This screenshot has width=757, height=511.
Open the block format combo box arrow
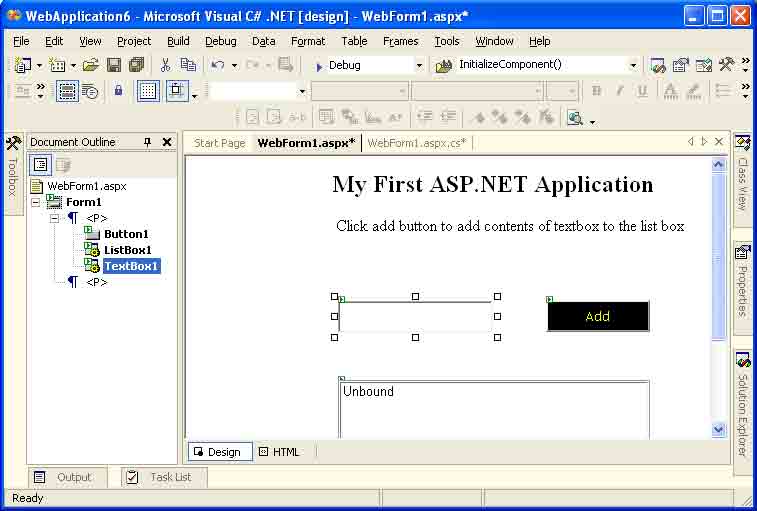[302, 91]
